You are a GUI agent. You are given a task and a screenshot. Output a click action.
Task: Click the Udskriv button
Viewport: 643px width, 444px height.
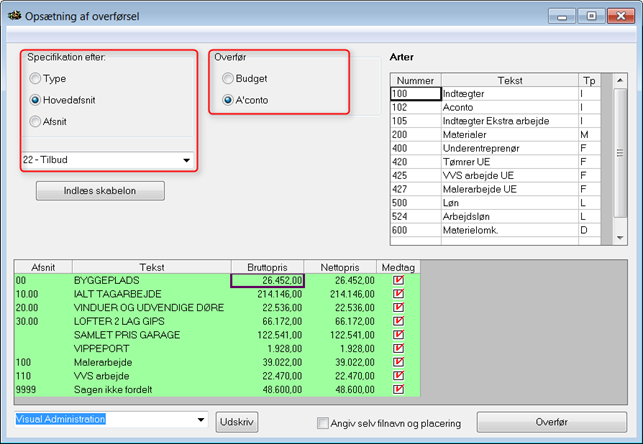pos(237,422)
